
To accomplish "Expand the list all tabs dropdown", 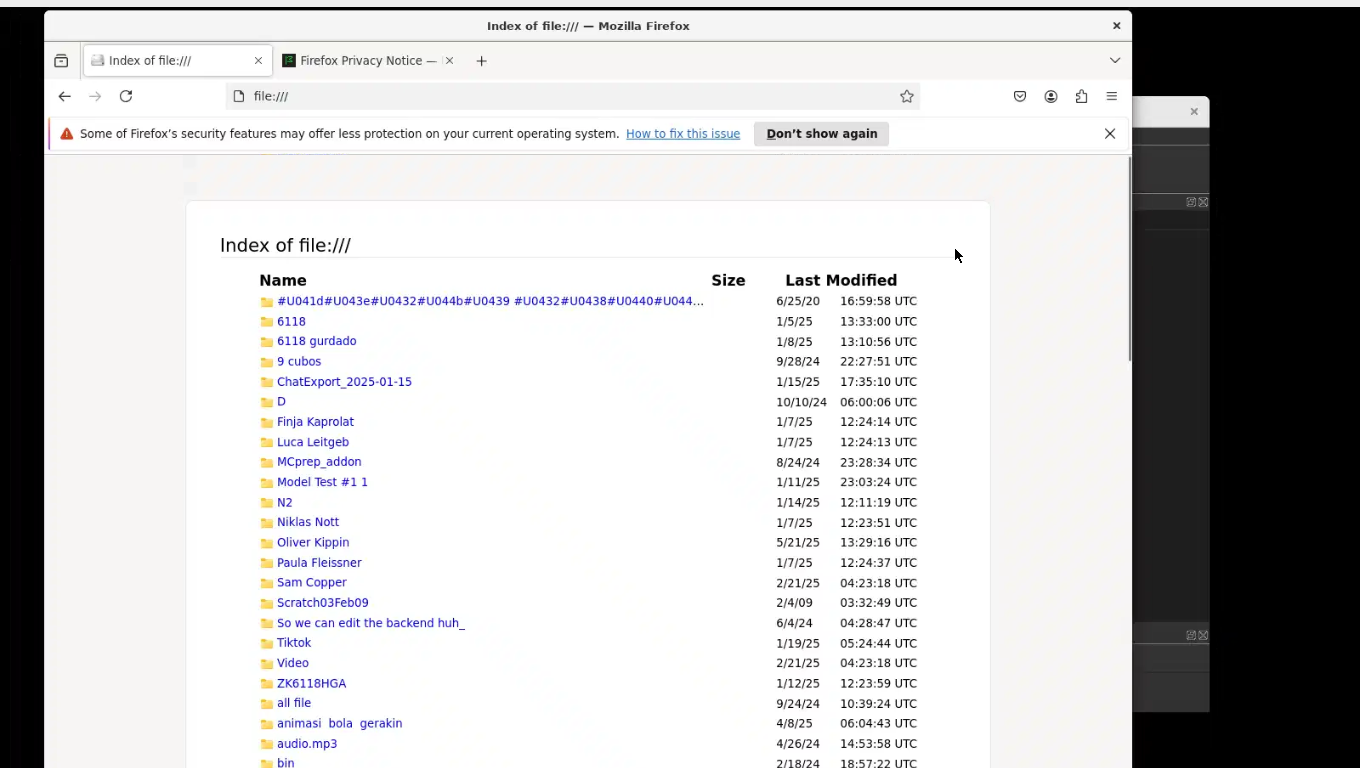I will [x=1115, y=61].
